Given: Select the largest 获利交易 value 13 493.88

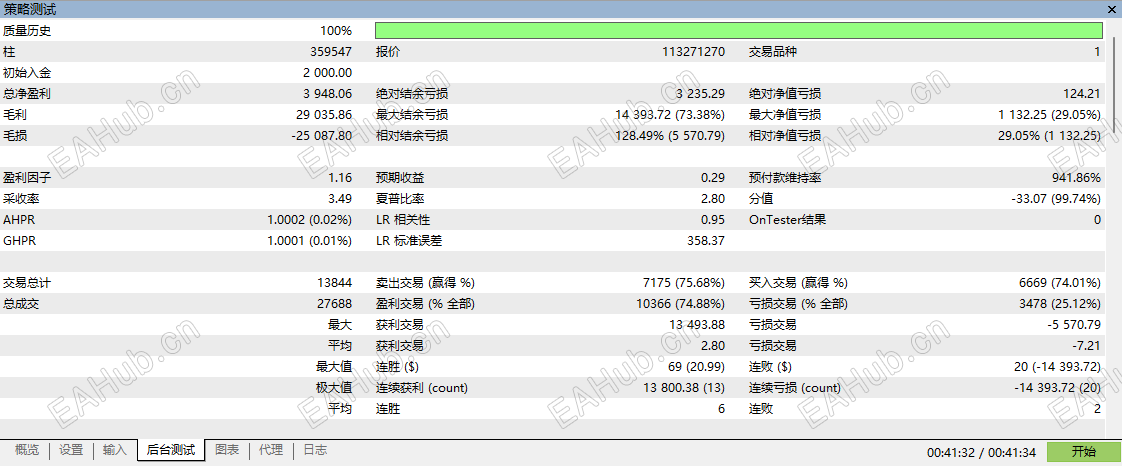Looking at the screenshot, I should (x=697, y=325).
